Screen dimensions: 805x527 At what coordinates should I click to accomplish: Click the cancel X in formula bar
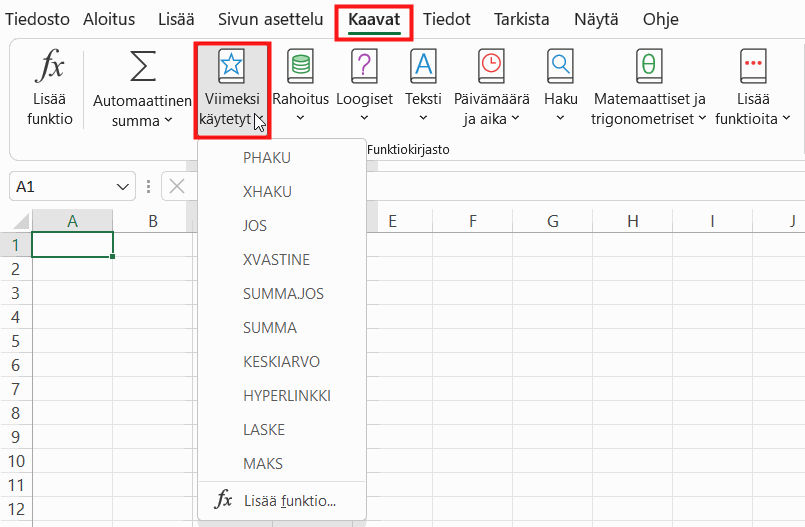[x=177, y=186]
